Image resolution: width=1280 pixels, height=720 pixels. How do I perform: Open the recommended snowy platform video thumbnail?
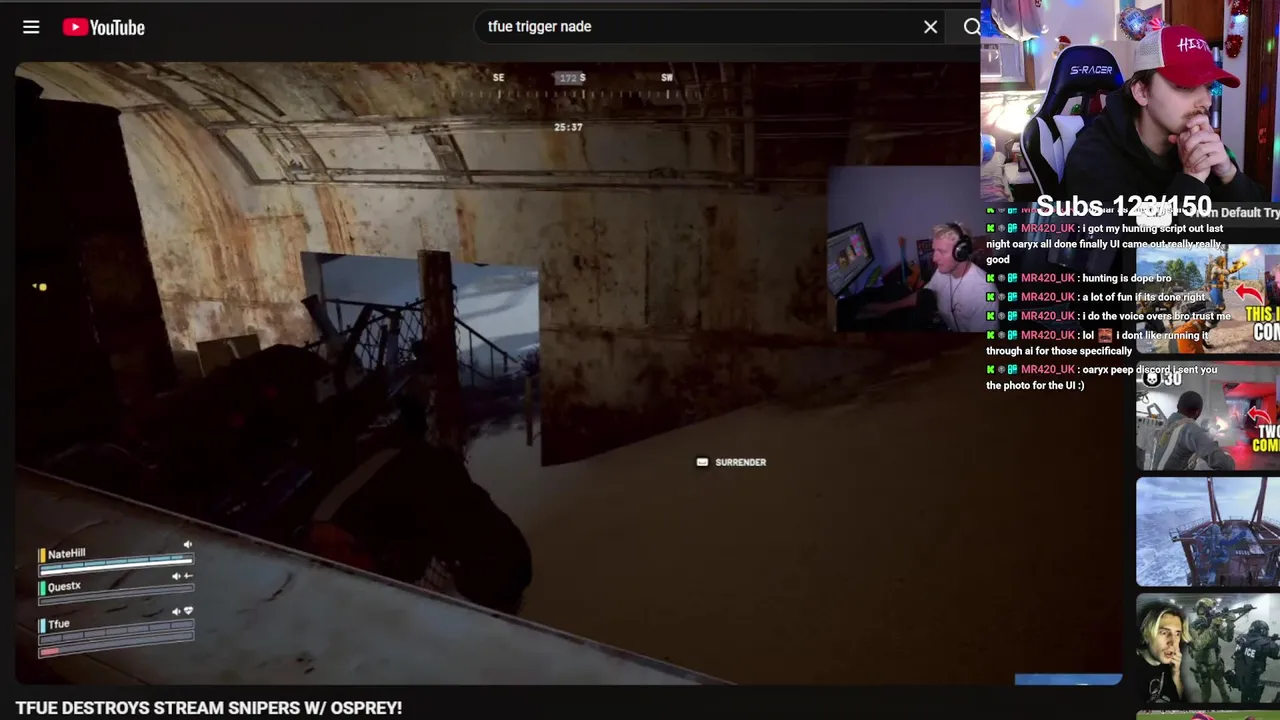coord(1208,532)
